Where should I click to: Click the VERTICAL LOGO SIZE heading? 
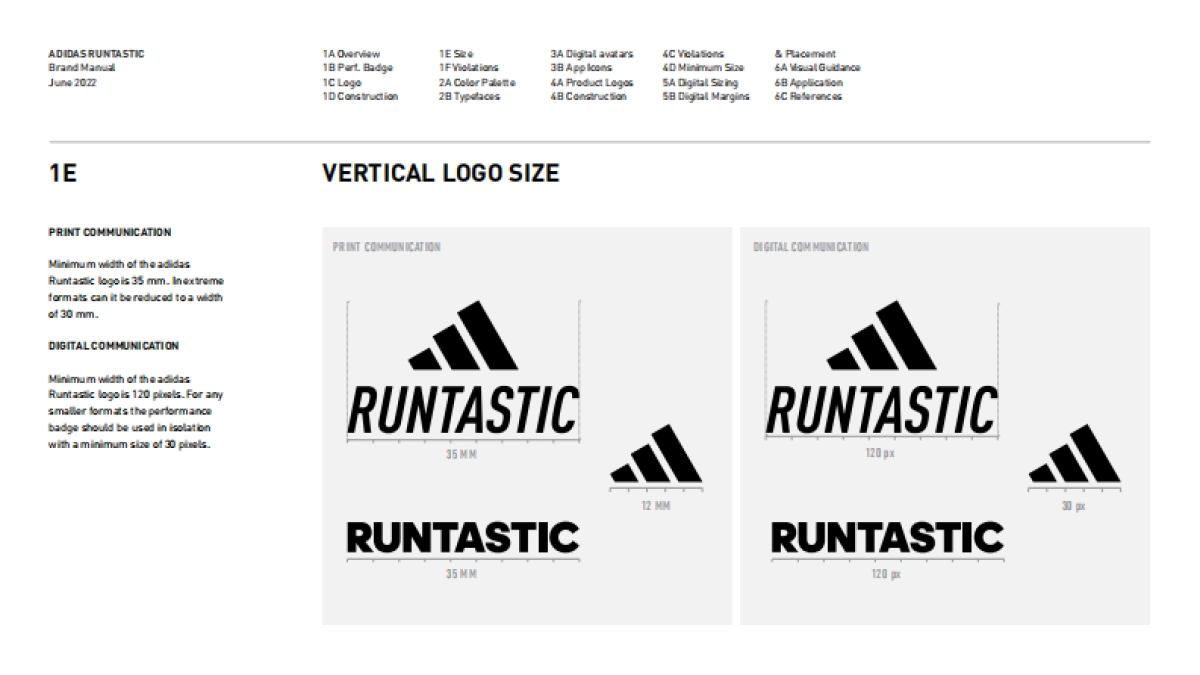[x=439, y=174]
